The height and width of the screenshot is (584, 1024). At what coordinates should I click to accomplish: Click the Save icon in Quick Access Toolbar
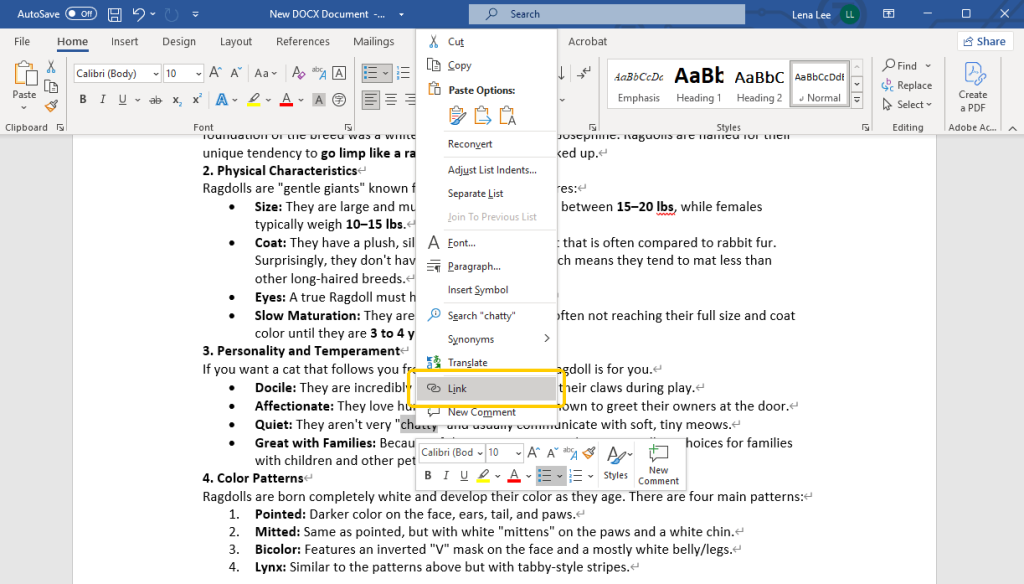[x=113, y=13]
